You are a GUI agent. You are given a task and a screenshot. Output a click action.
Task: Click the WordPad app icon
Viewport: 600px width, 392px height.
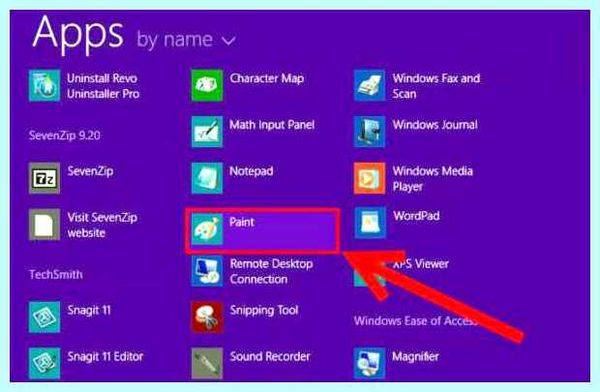[x=369, y=223]
